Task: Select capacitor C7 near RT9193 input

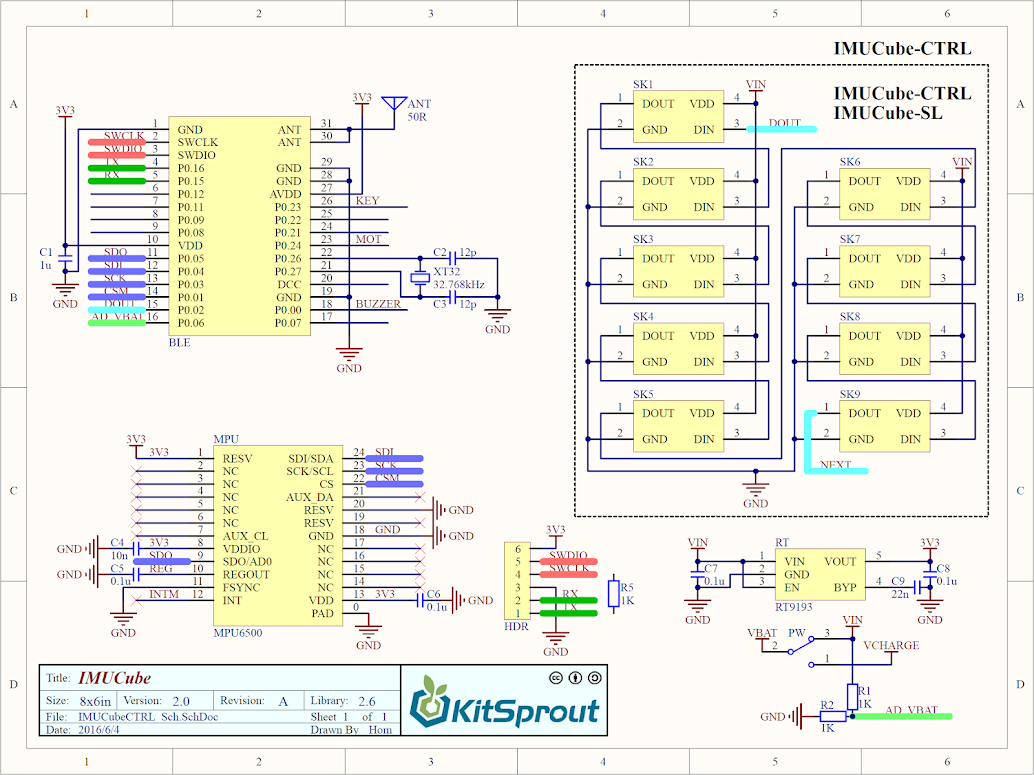Action: [x=698, y=574]
